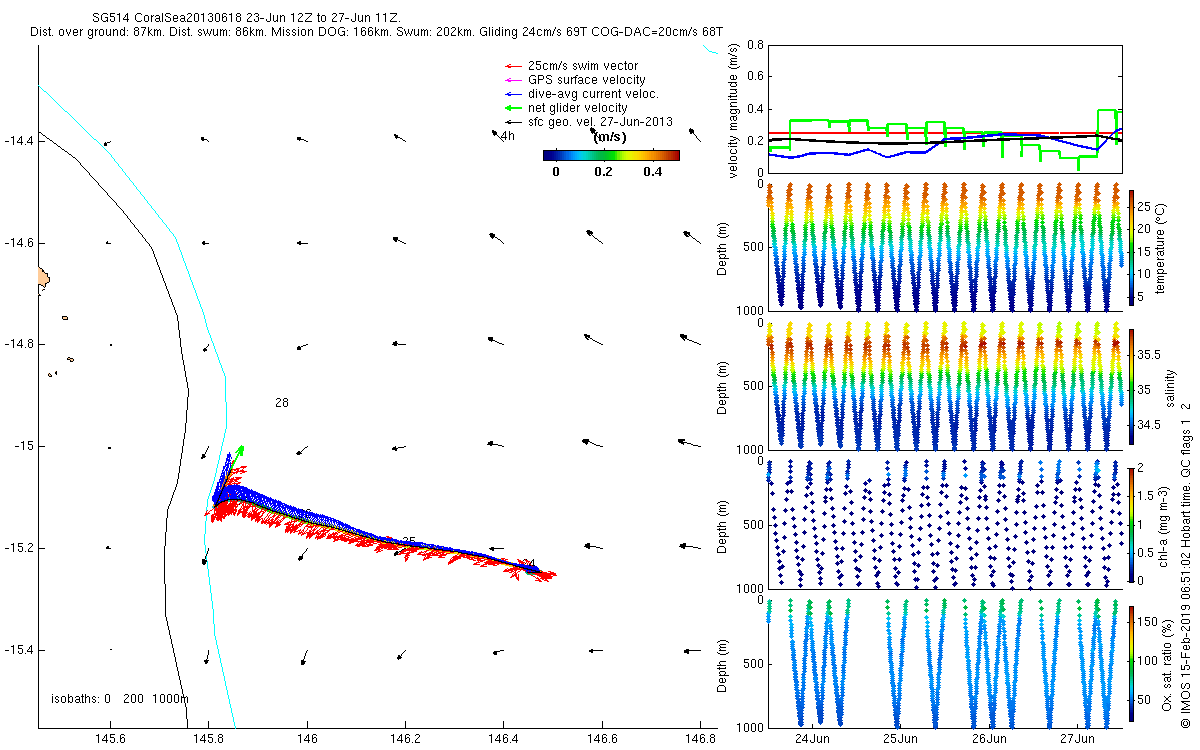Click the temperature (°C) colorbar
The image size is (1200, 750).
pyautogui.click(x=1131, y=246)
